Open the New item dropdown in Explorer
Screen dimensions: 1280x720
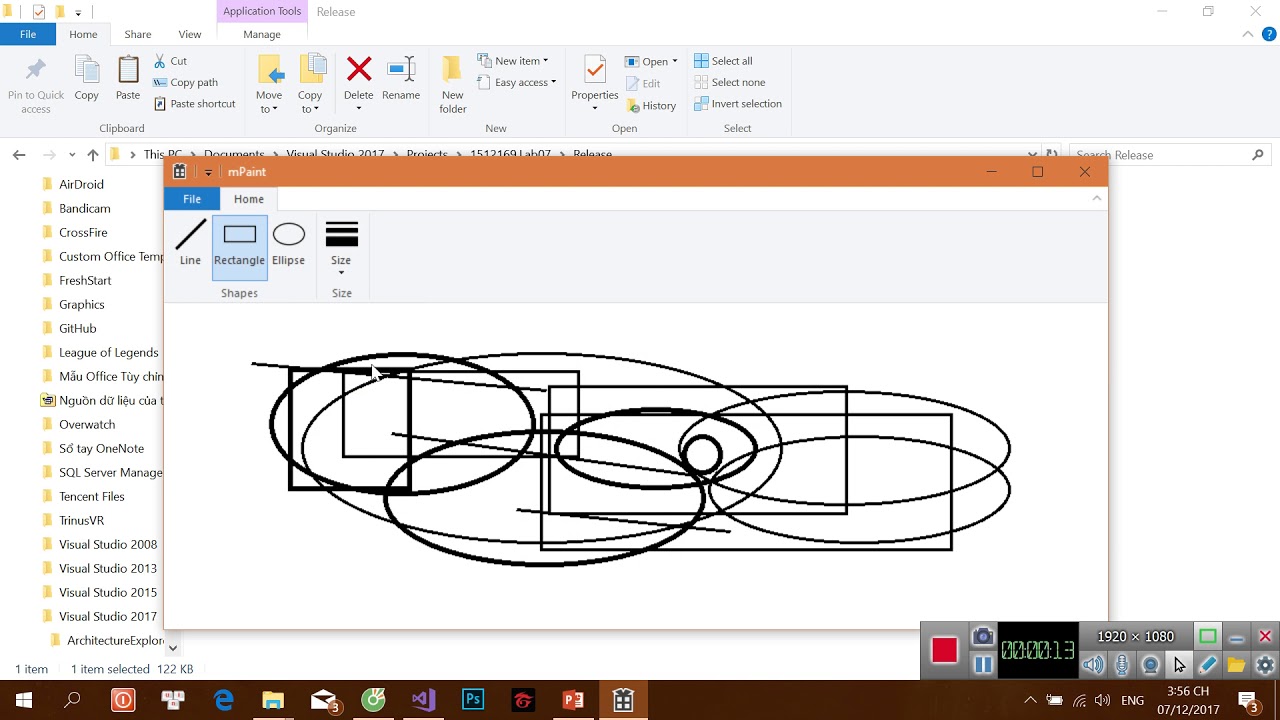point(513,61)
